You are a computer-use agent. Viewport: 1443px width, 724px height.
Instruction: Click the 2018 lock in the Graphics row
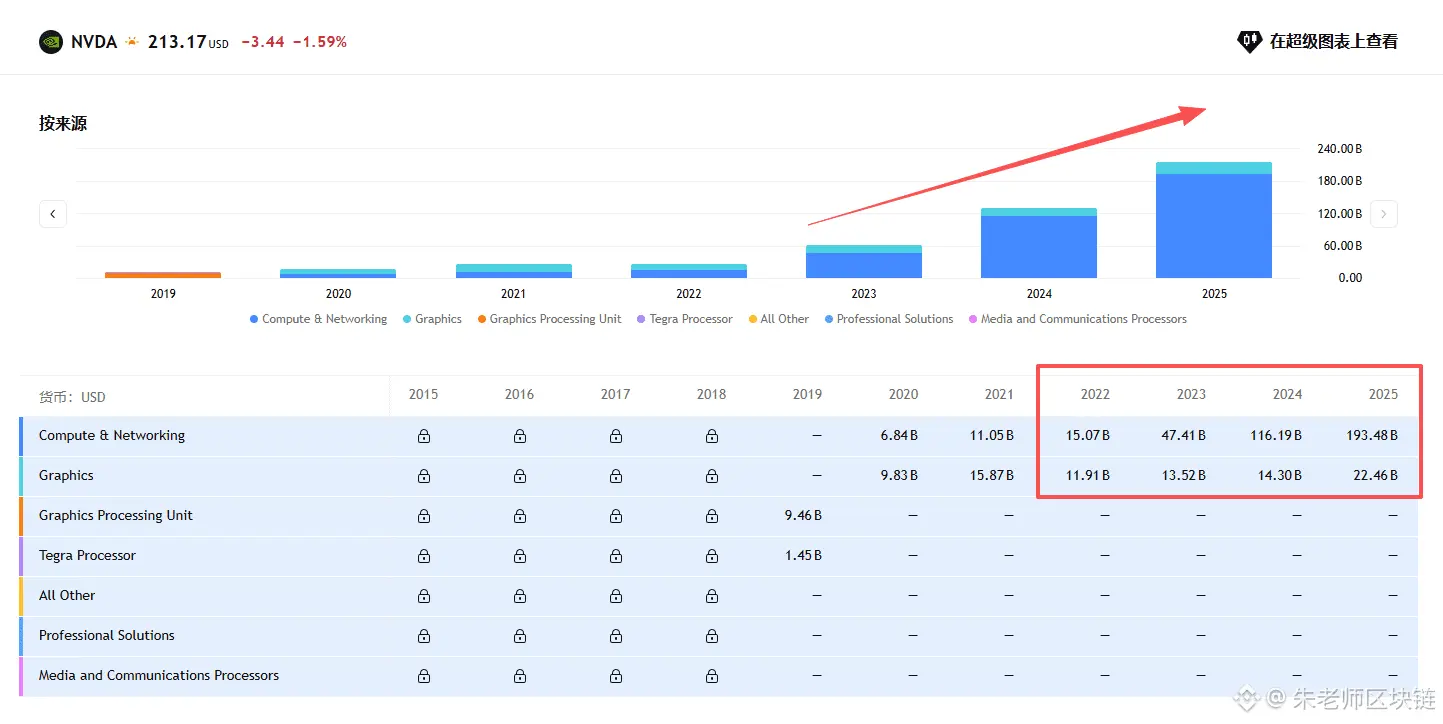tap(712, 476)
